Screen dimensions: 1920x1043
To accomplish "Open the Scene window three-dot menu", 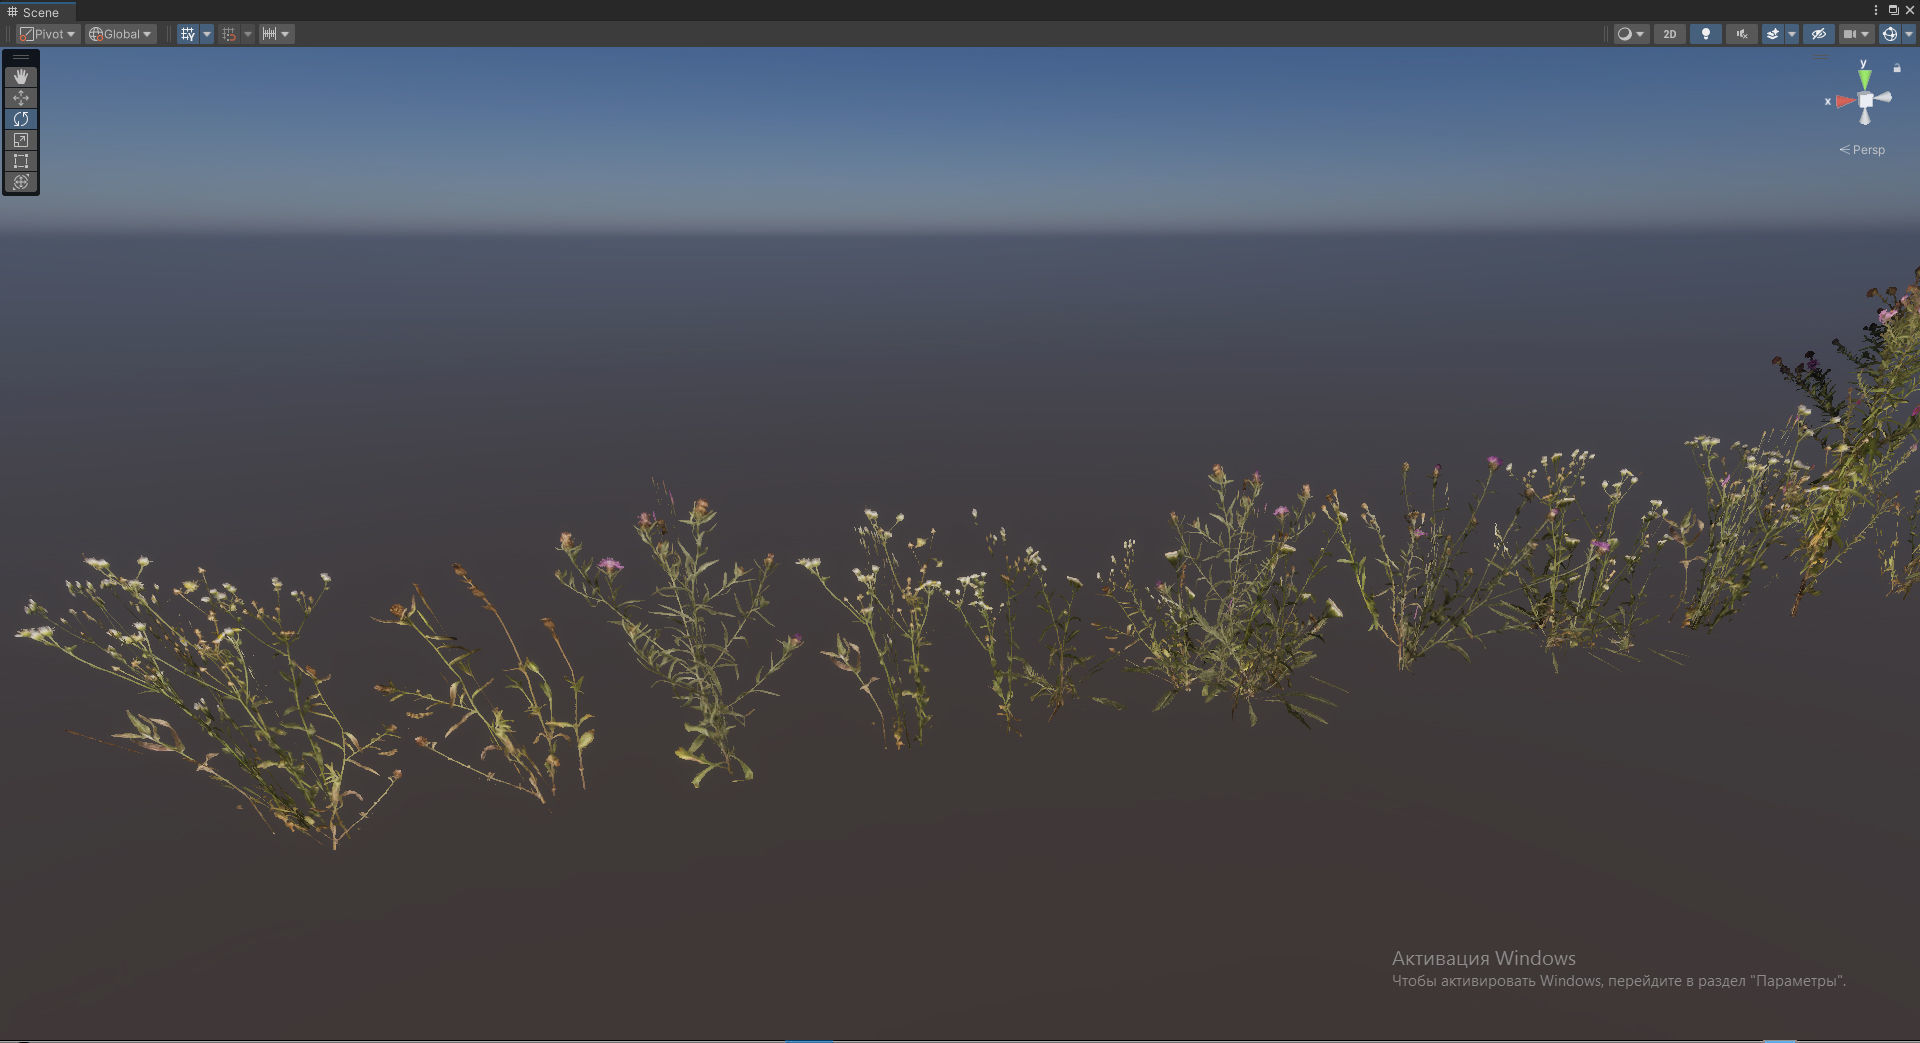I will (1875, 10).
